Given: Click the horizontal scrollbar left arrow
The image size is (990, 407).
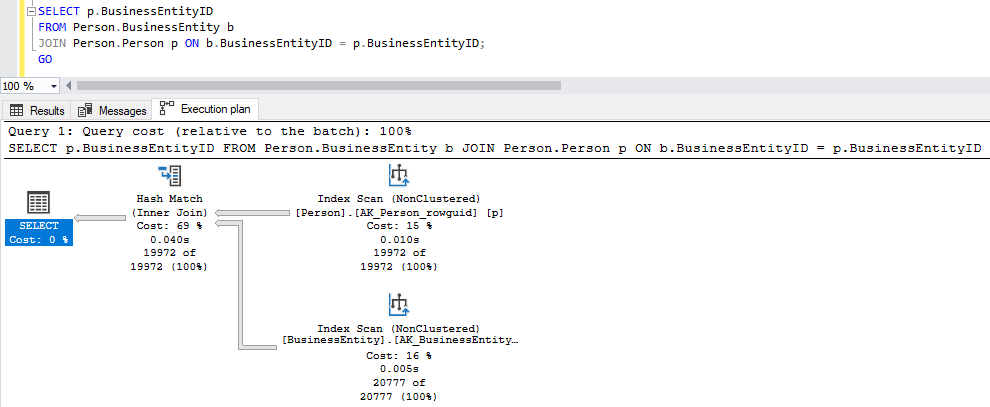Looking at the screenshot, I should tap(69, 86).
